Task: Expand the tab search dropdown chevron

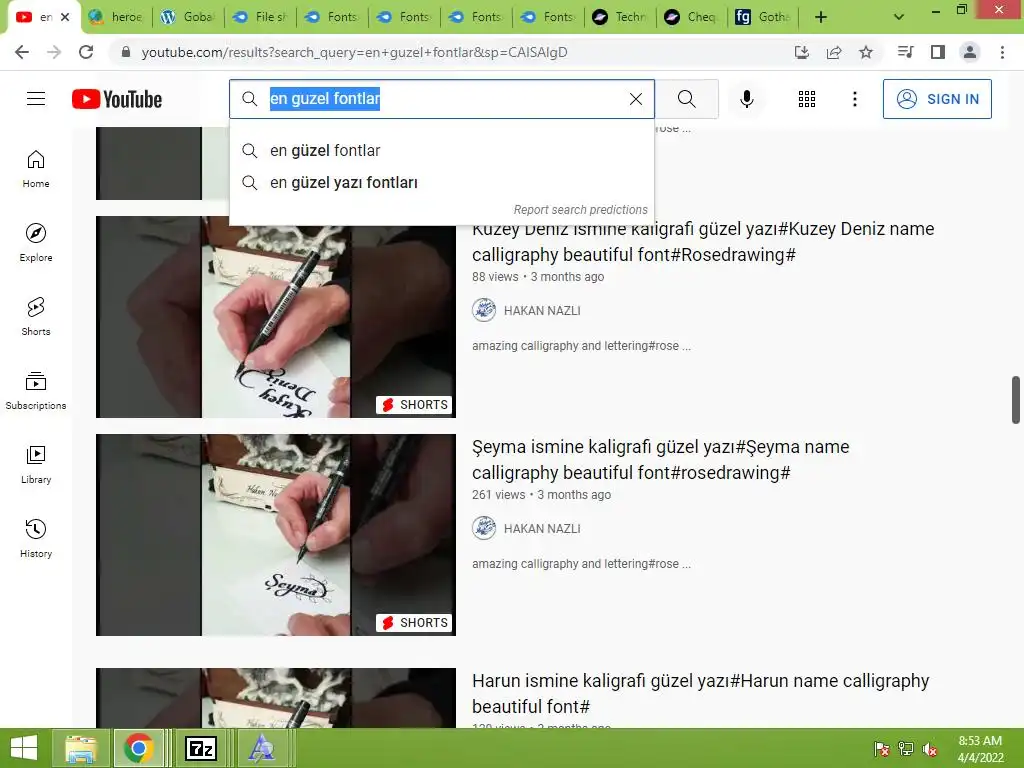Action: tap(899, 17)
